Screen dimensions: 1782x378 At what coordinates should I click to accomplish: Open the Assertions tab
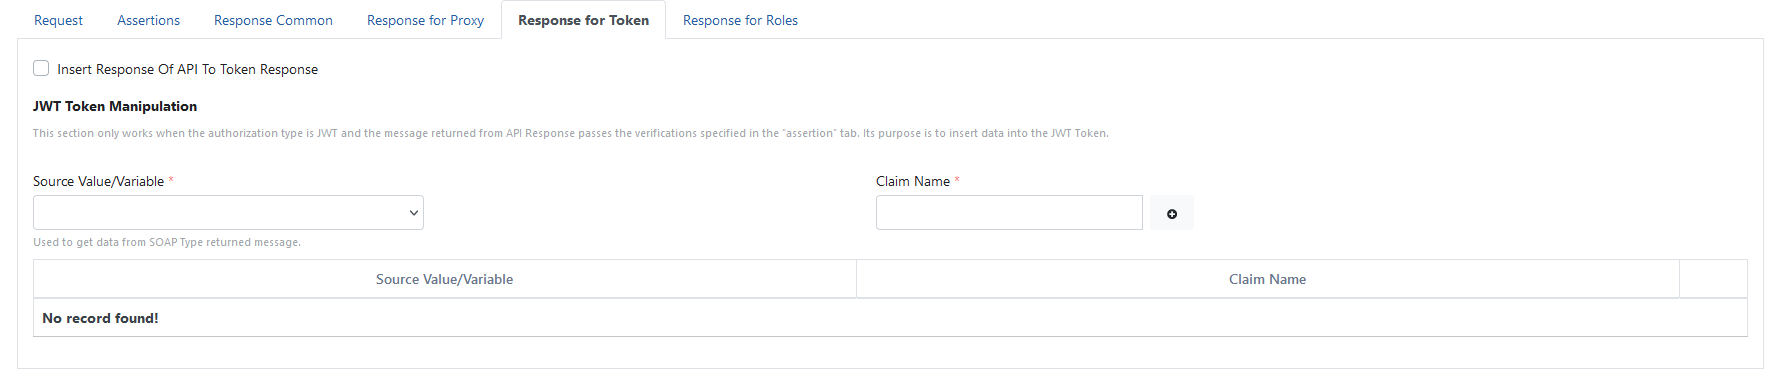pos(149,20)
